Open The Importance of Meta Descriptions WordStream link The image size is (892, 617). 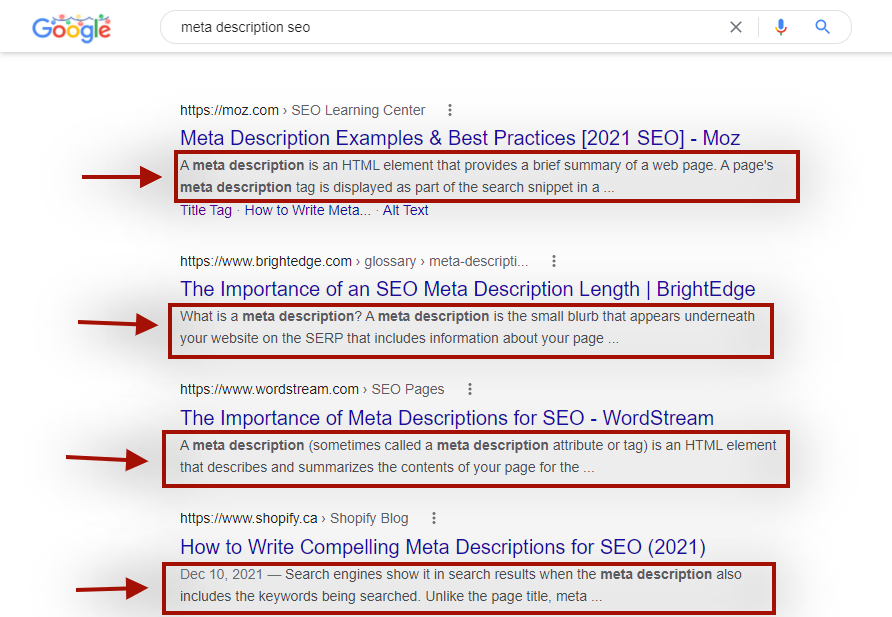(447, 418)
